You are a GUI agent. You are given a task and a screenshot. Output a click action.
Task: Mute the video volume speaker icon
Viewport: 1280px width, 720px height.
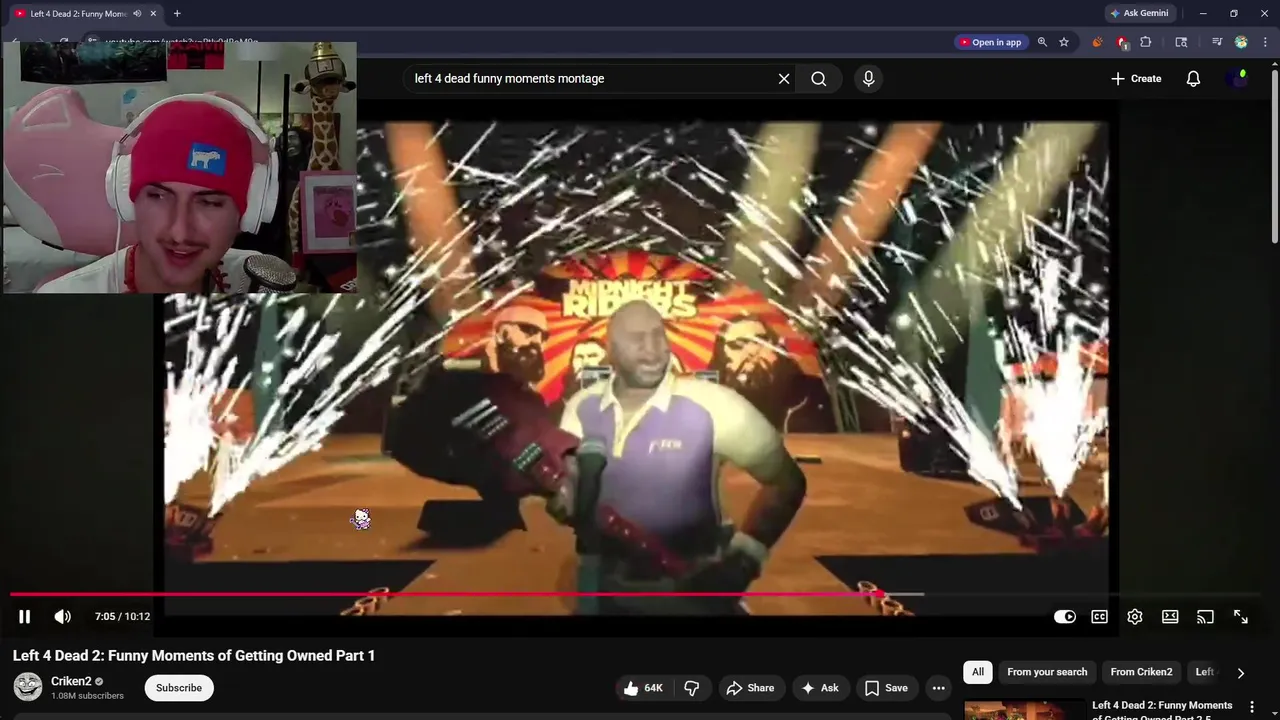click(x=62, y=617)
